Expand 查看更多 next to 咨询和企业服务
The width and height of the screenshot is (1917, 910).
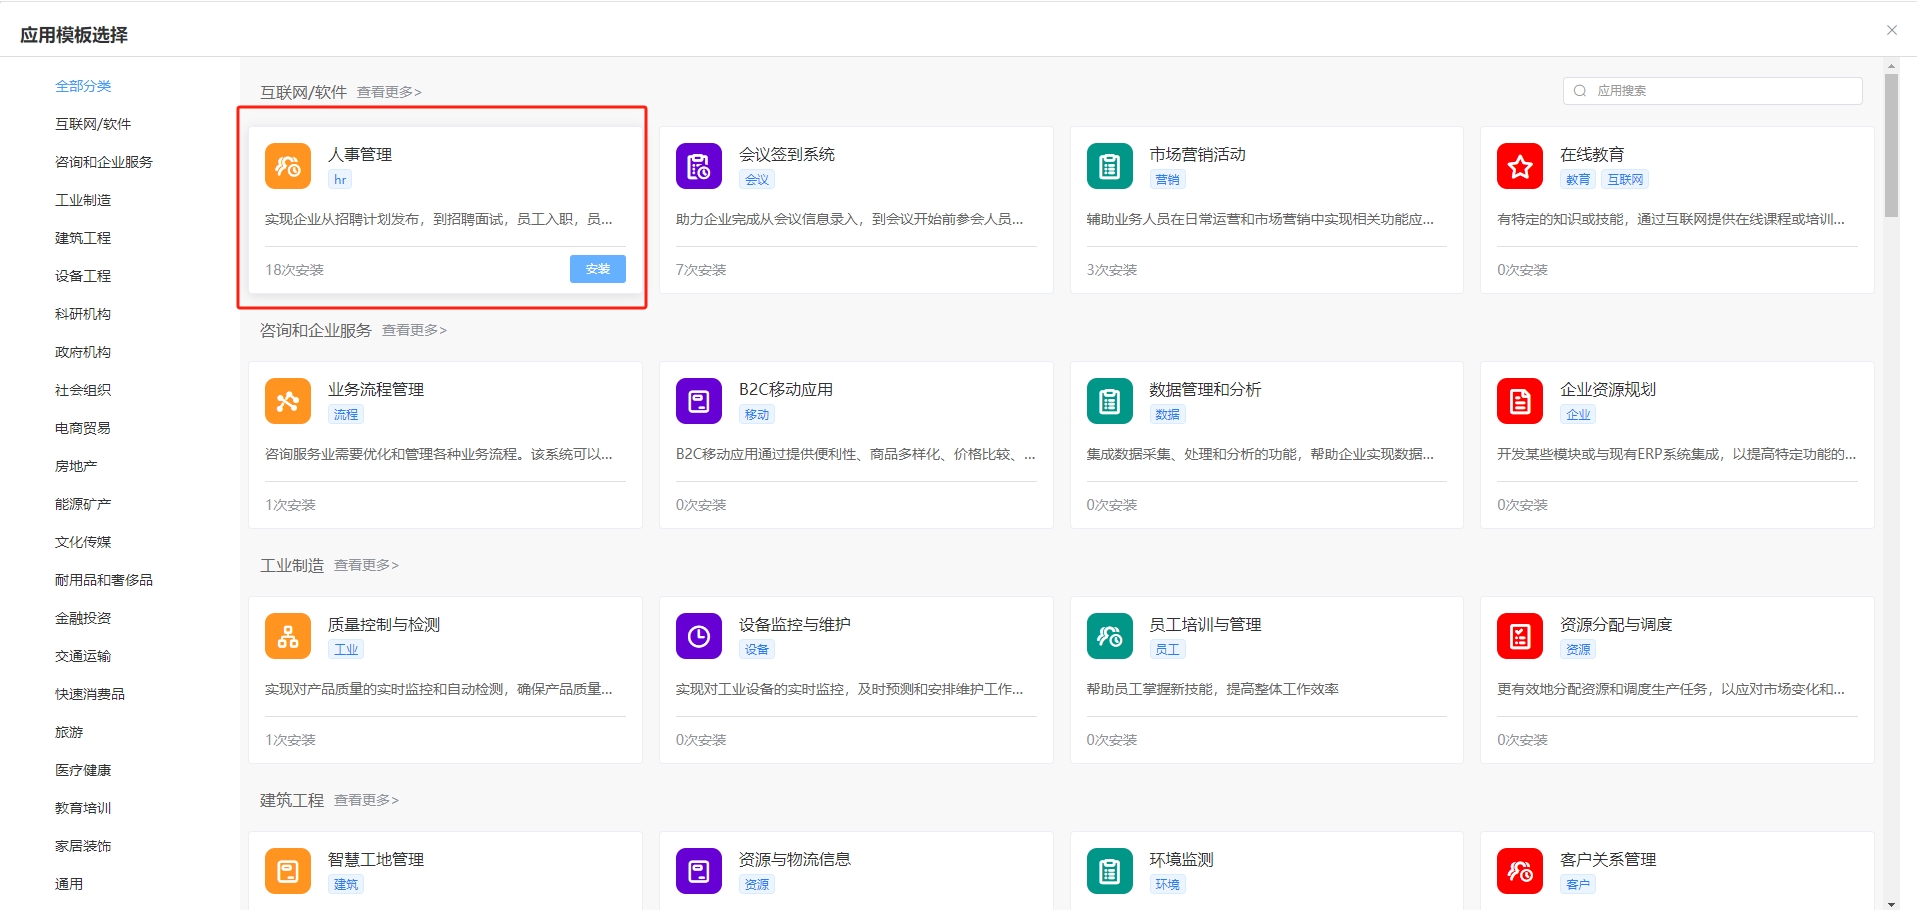tap(414, 330)
